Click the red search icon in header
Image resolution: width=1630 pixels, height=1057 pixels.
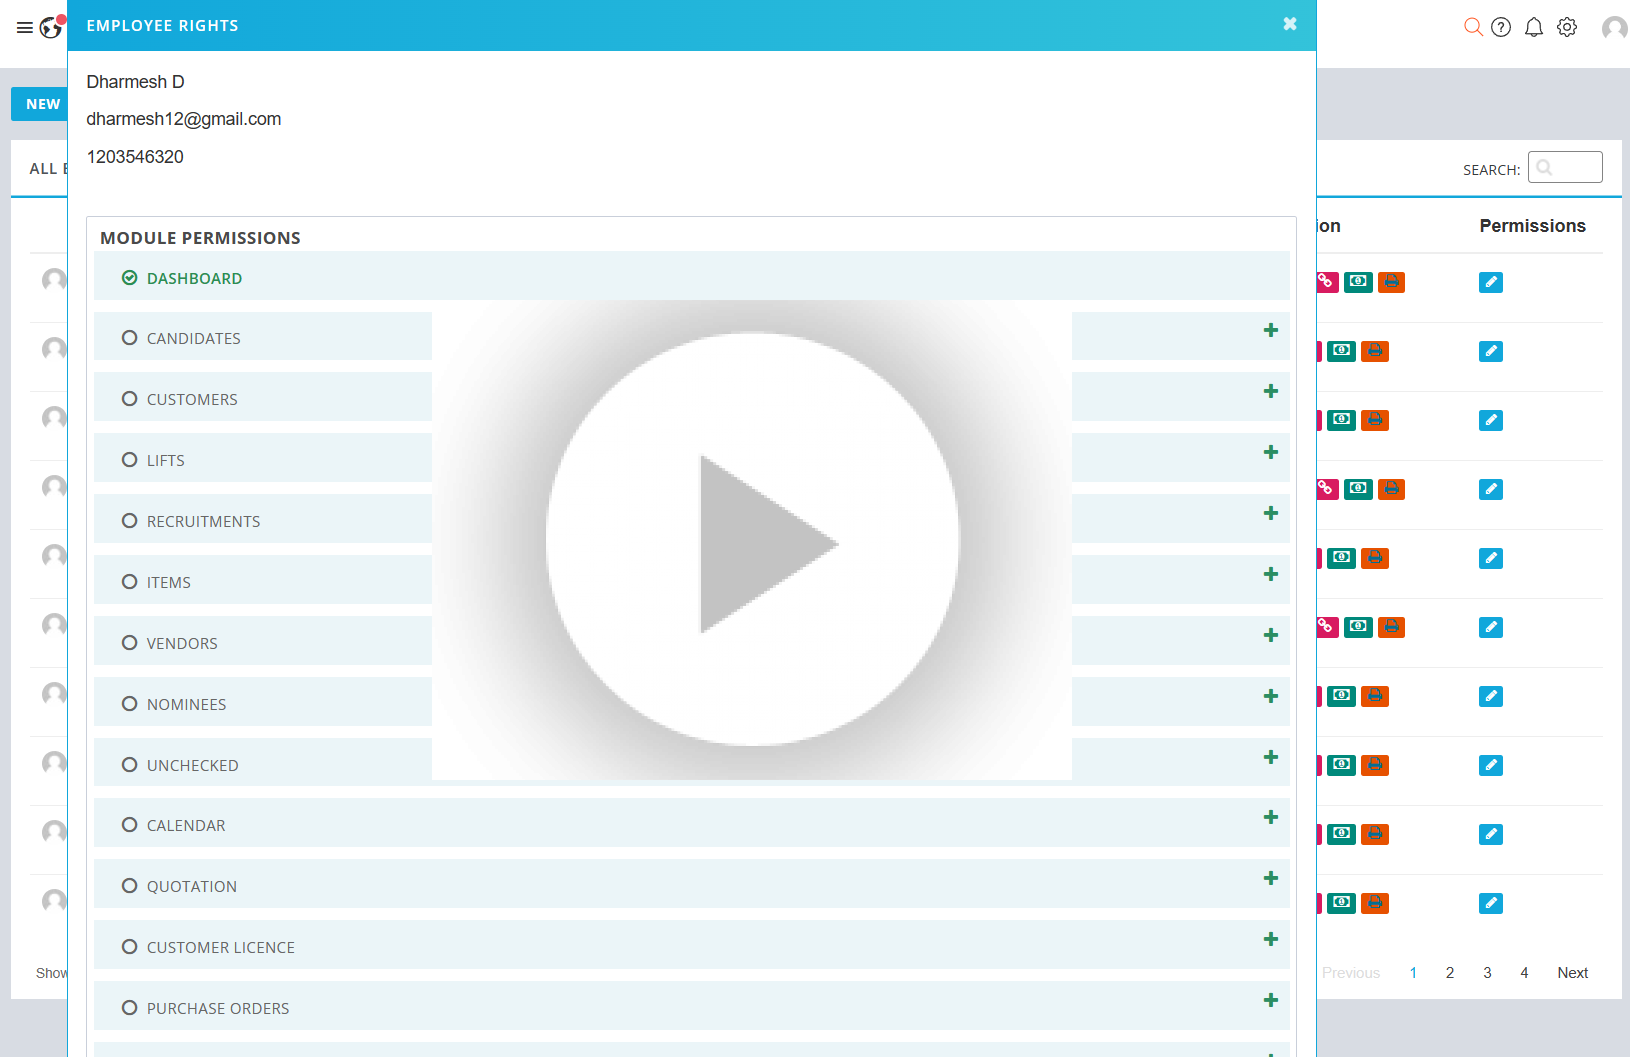click(1473, 27)
